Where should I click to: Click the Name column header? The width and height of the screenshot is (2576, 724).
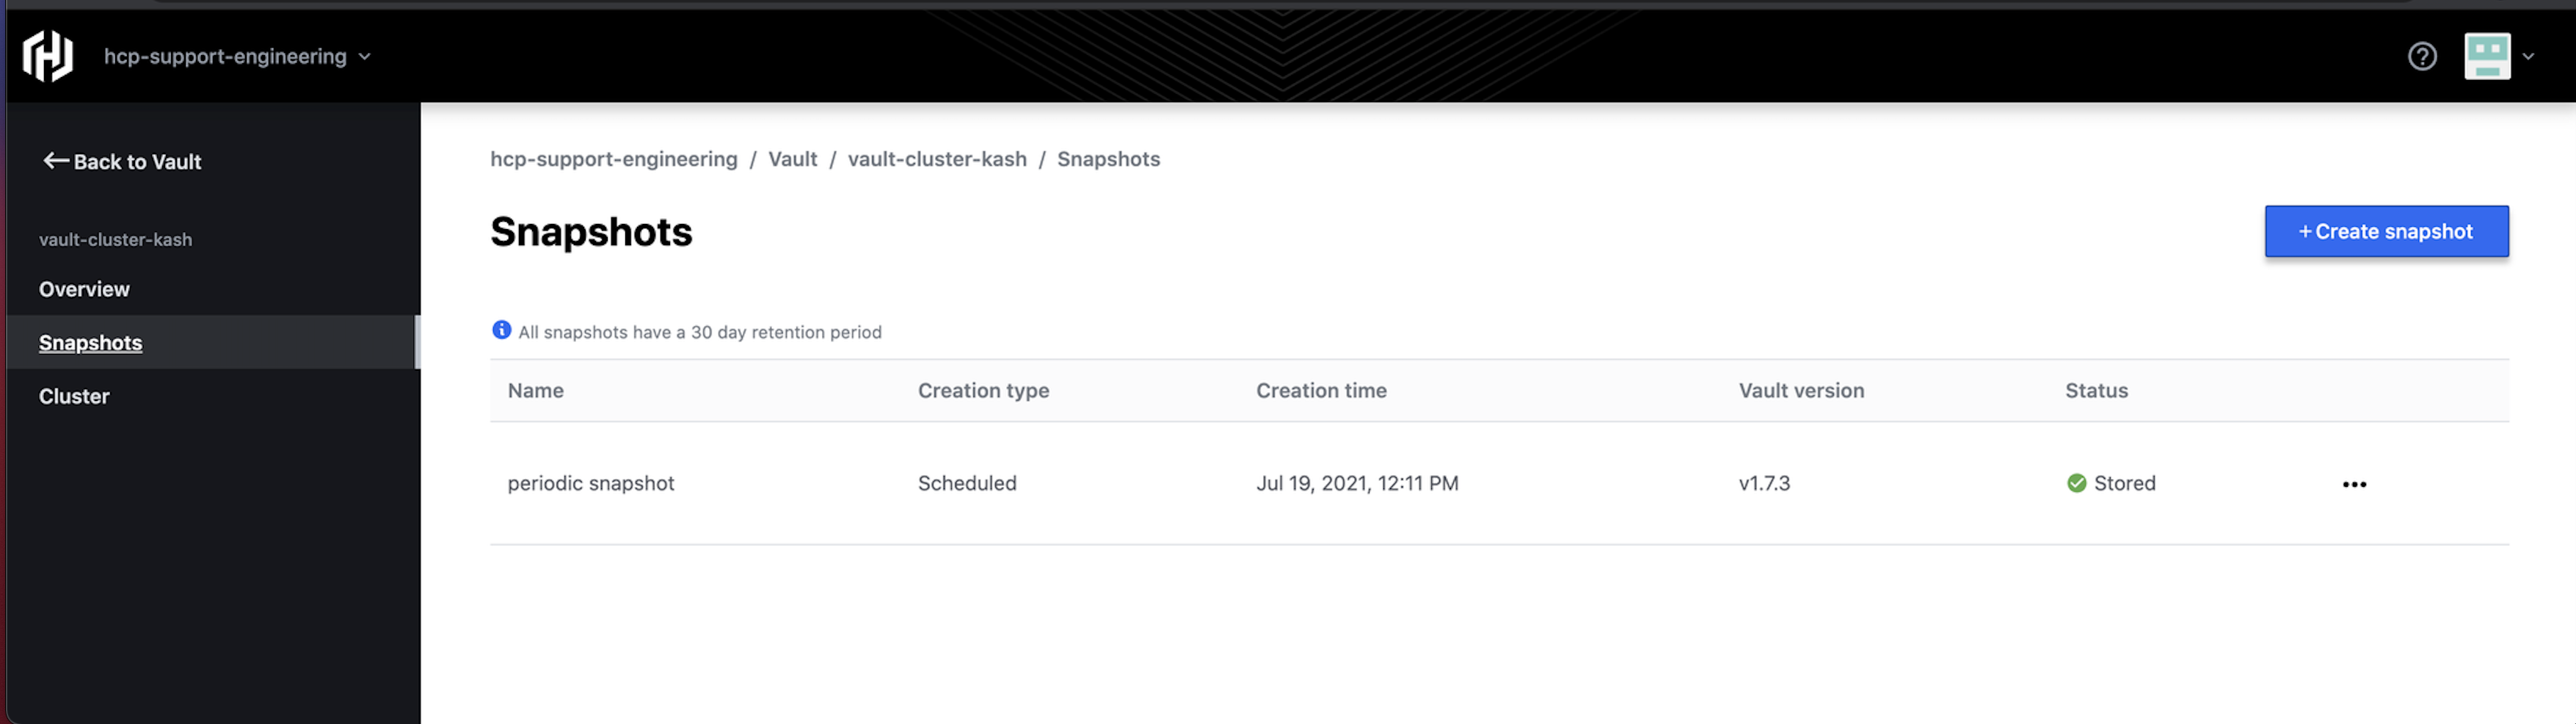tap(535, 391)
